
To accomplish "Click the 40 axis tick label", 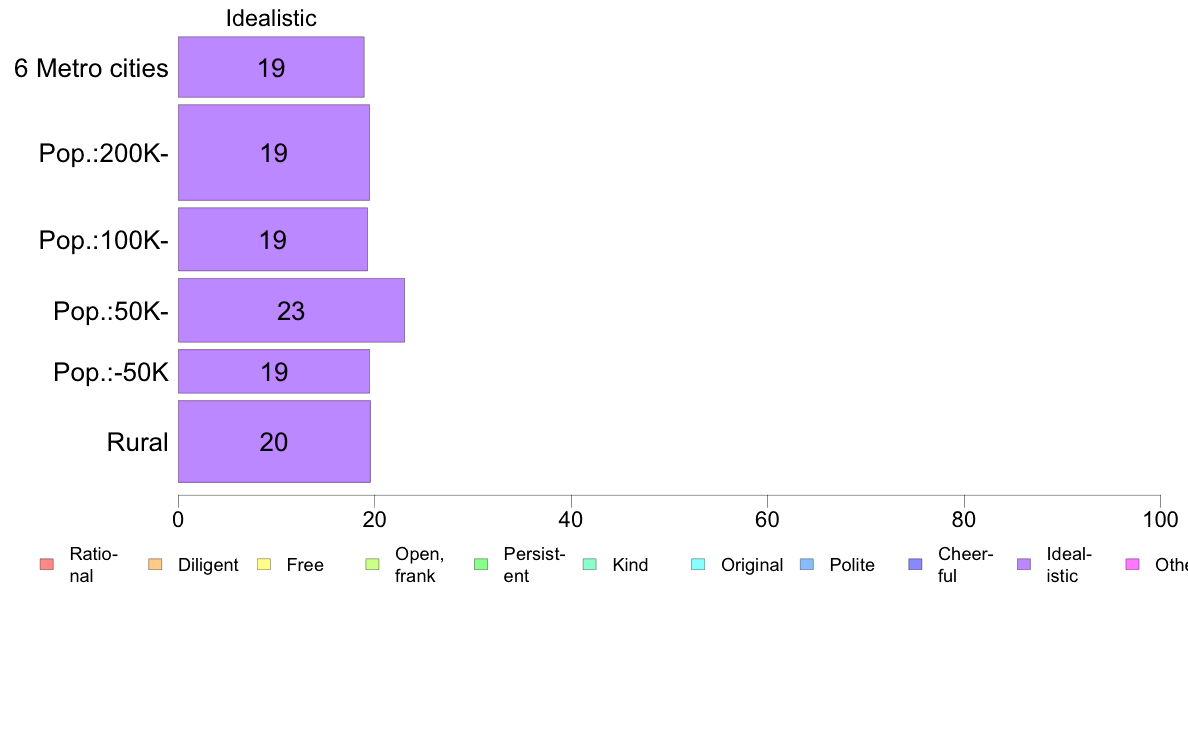I will [x=571, y=519].
